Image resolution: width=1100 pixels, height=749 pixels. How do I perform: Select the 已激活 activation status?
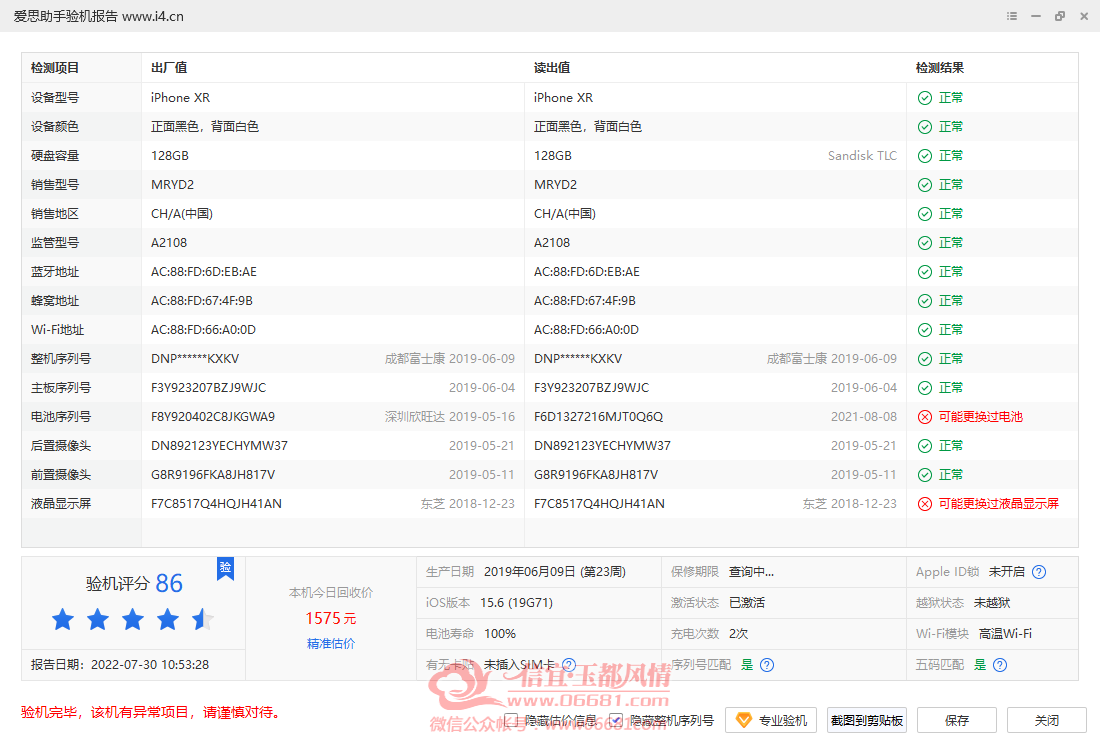(747, 603)
